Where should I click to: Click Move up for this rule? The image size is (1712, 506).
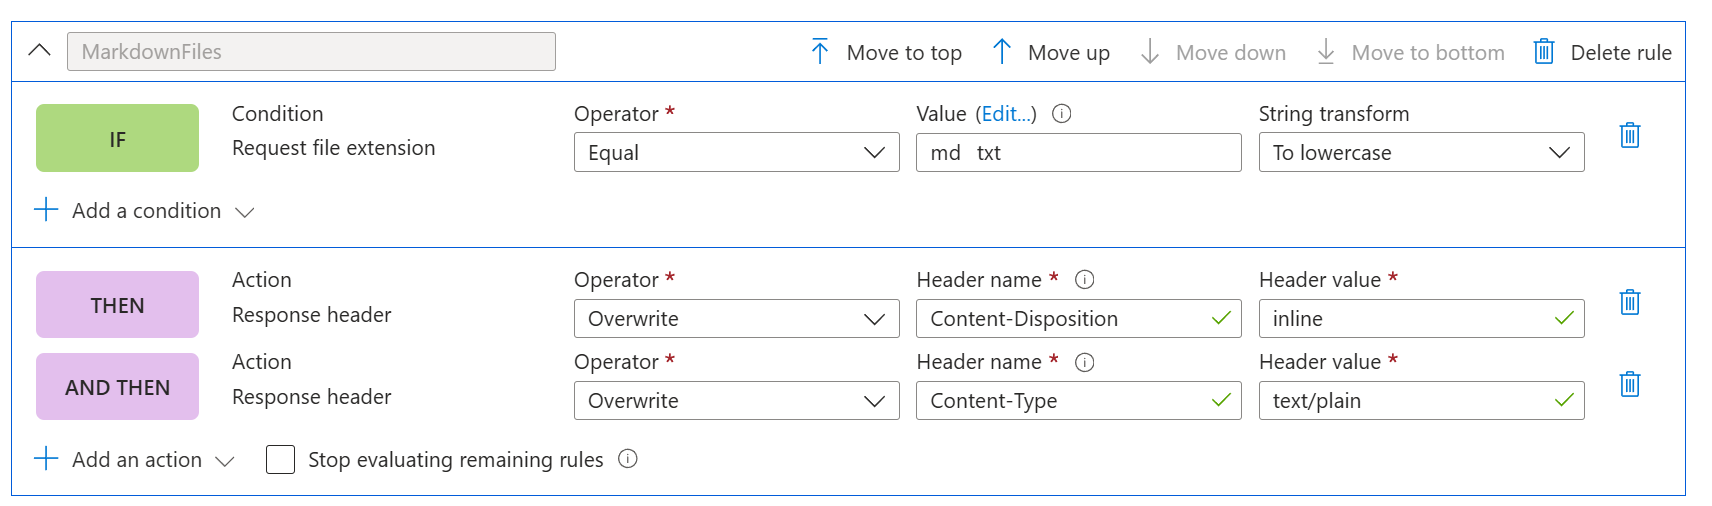1051,52
